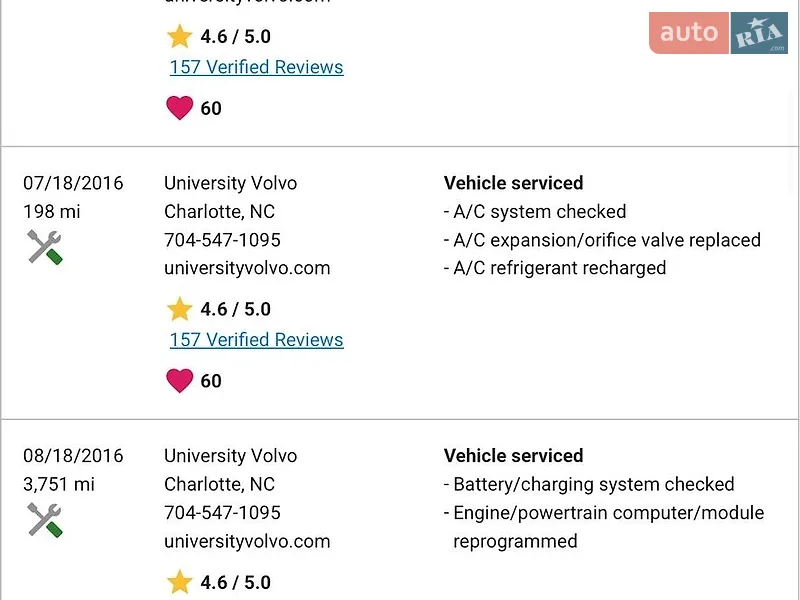
Task: Click 'Battery/charging system checked' line
Action: tap(589, 484)
